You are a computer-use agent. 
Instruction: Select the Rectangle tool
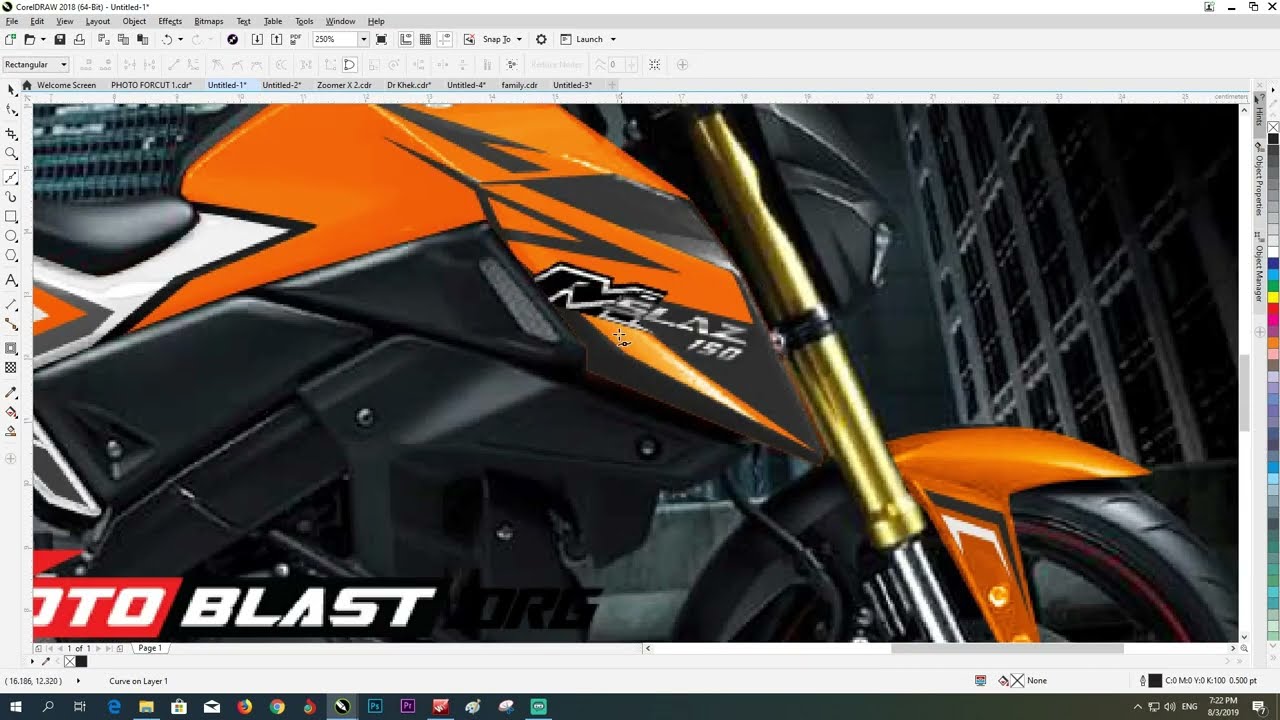pyautogui.click(x=11, y=217)
